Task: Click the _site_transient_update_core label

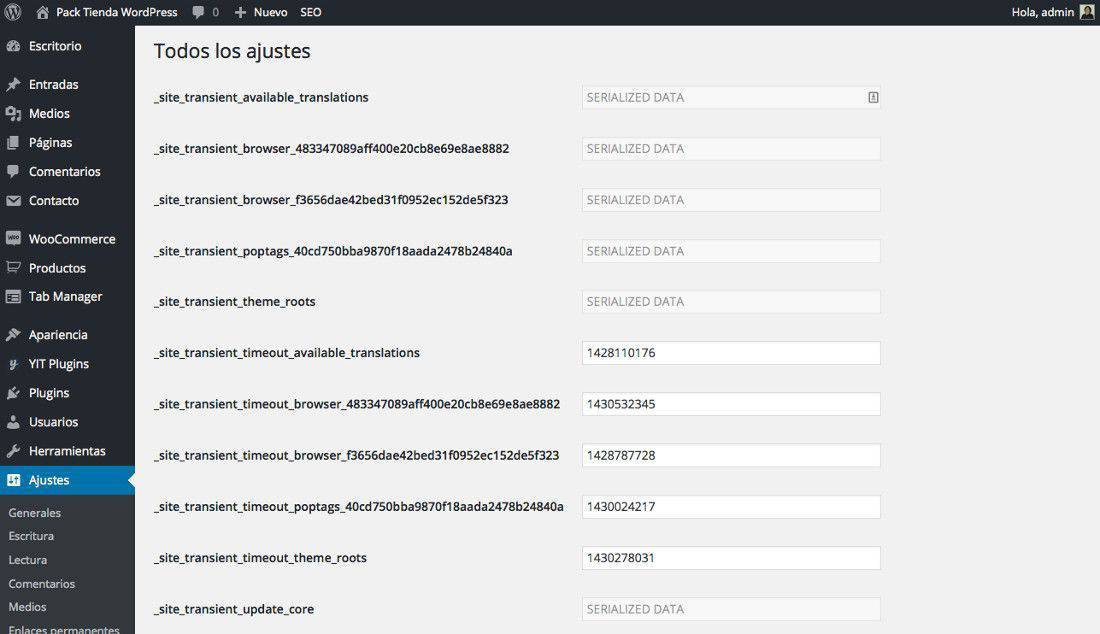Action: pyautogui.click(x=234, y=609)
